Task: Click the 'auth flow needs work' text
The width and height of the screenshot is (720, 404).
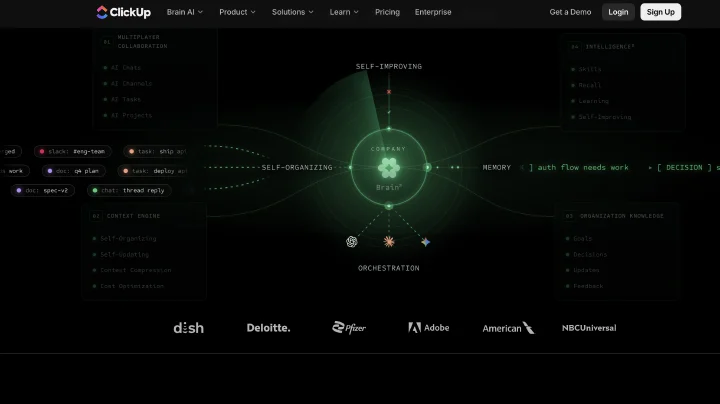Action: coord(583,168)
